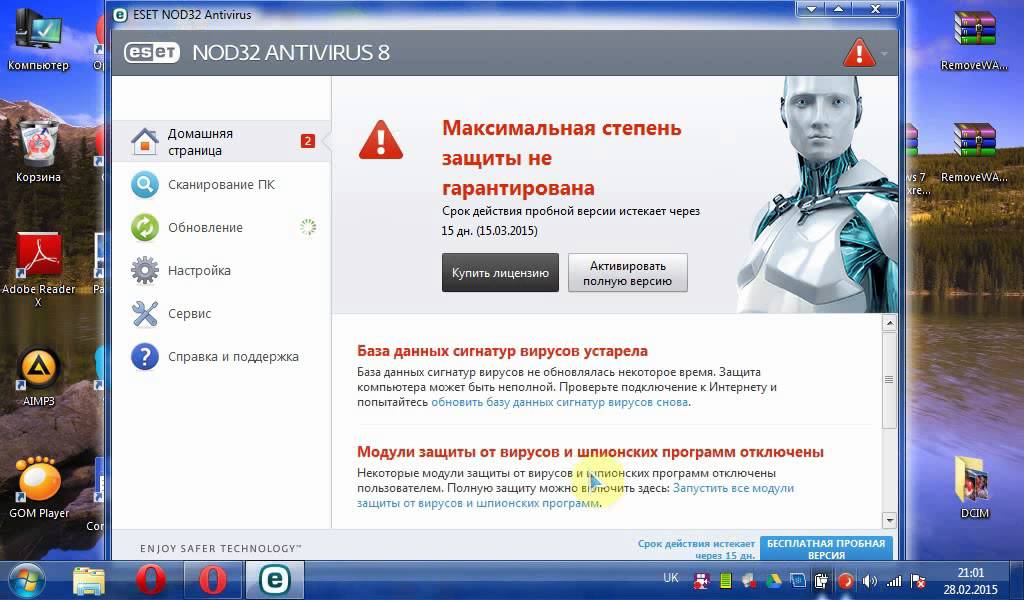Click the Срок действия истекает link
Viewport: 1024px width, 600px height.
click(696, 549)
